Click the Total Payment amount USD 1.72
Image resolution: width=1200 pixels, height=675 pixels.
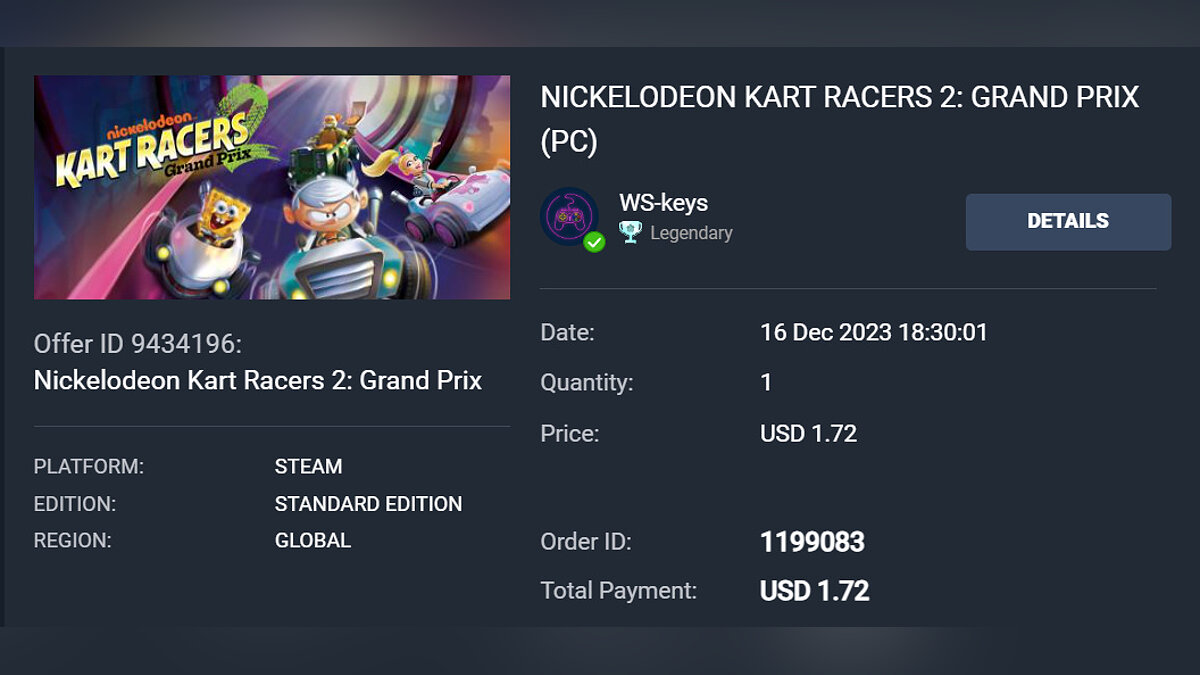click(x=814, y=591)
